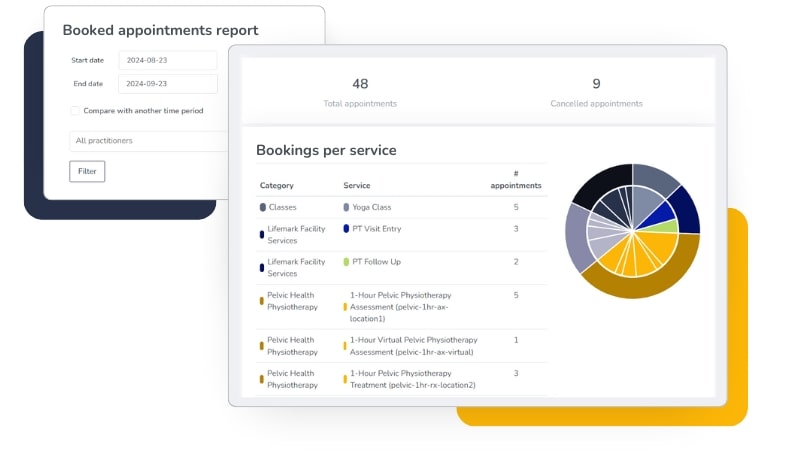The width and height of the screenshot is (800, 450).
Task: Click the Bookings per service heading
Action: [326, 150]
